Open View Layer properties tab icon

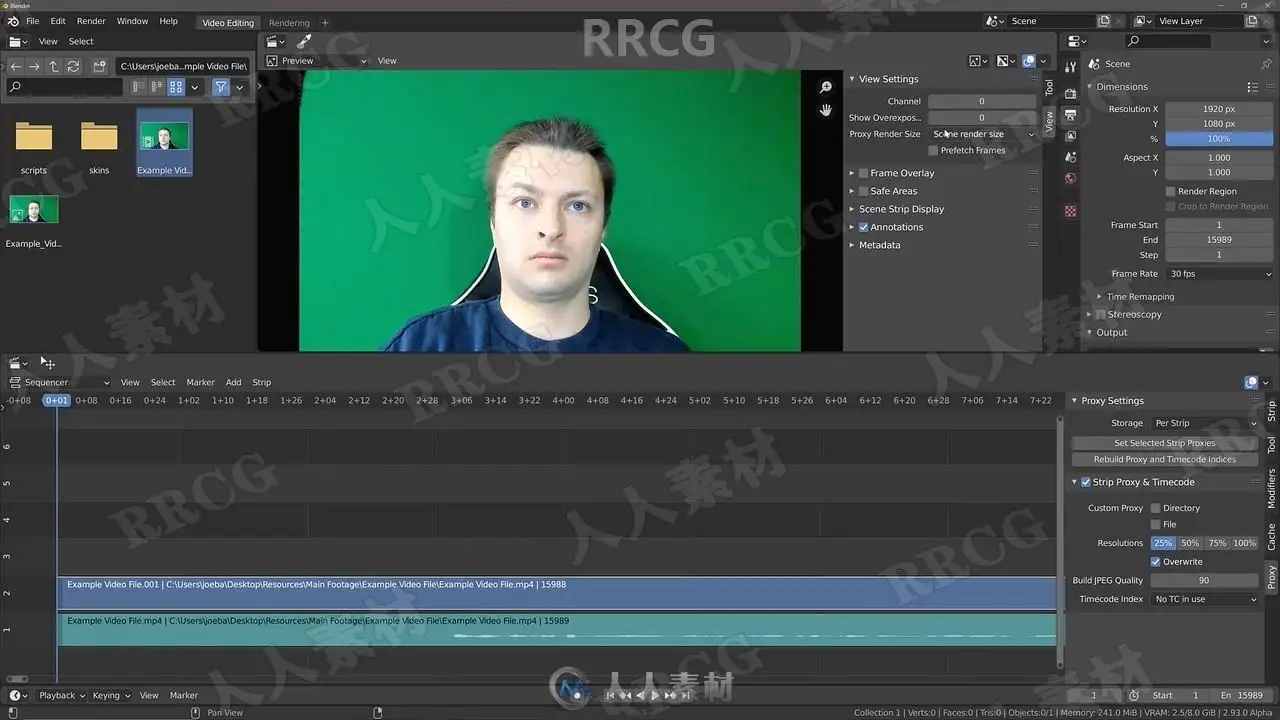(1070, 135)
